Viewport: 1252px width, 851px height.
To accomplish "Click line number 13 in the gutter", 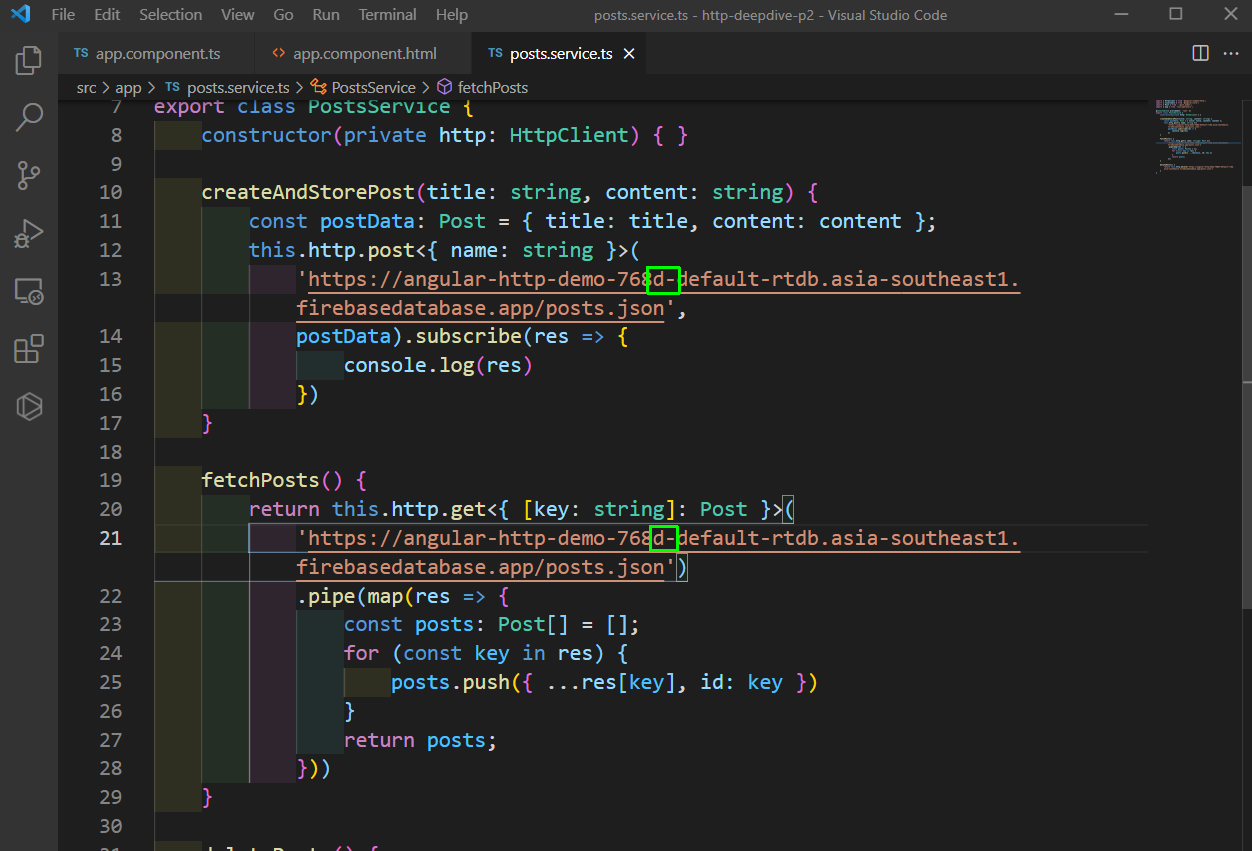I will (x=111, y=279).
